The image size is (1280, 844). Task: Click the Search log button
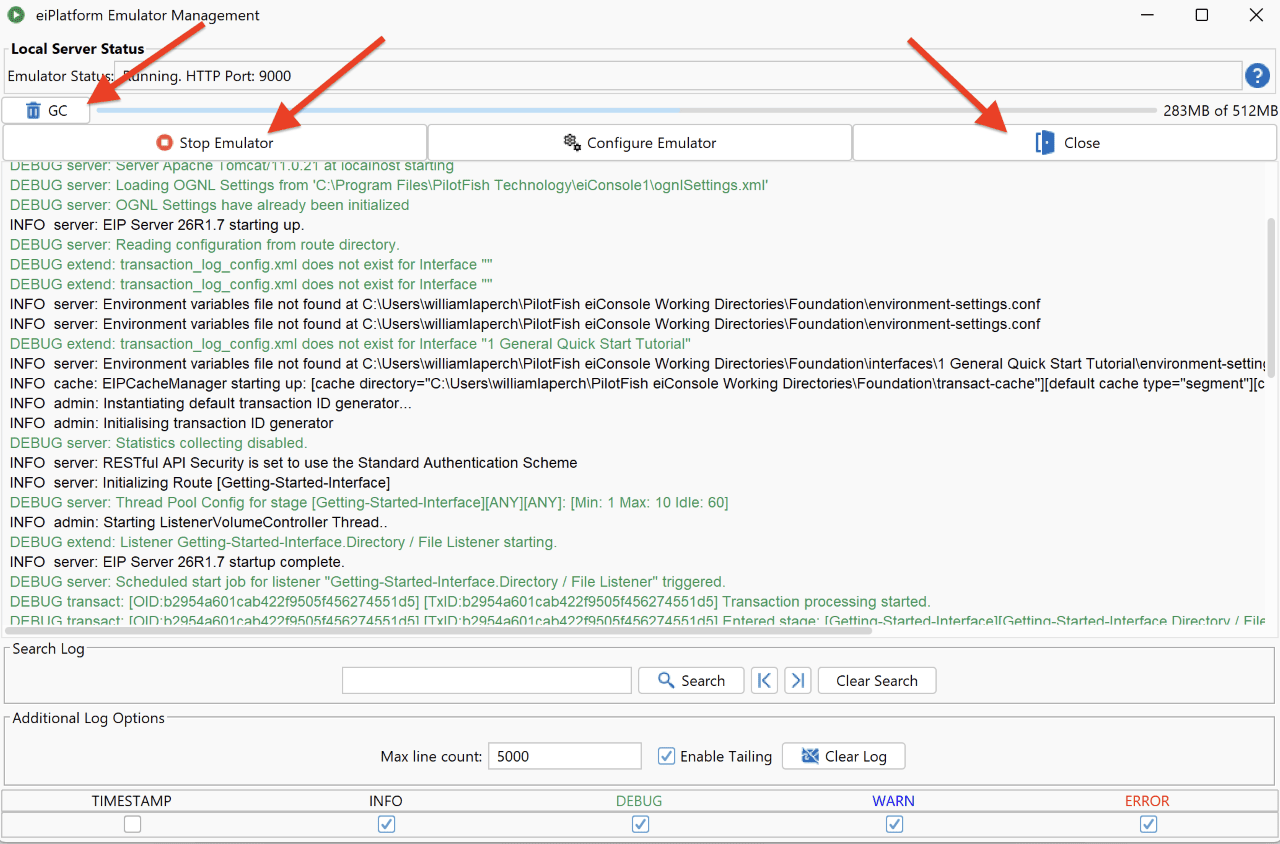[x=691, y=681]
